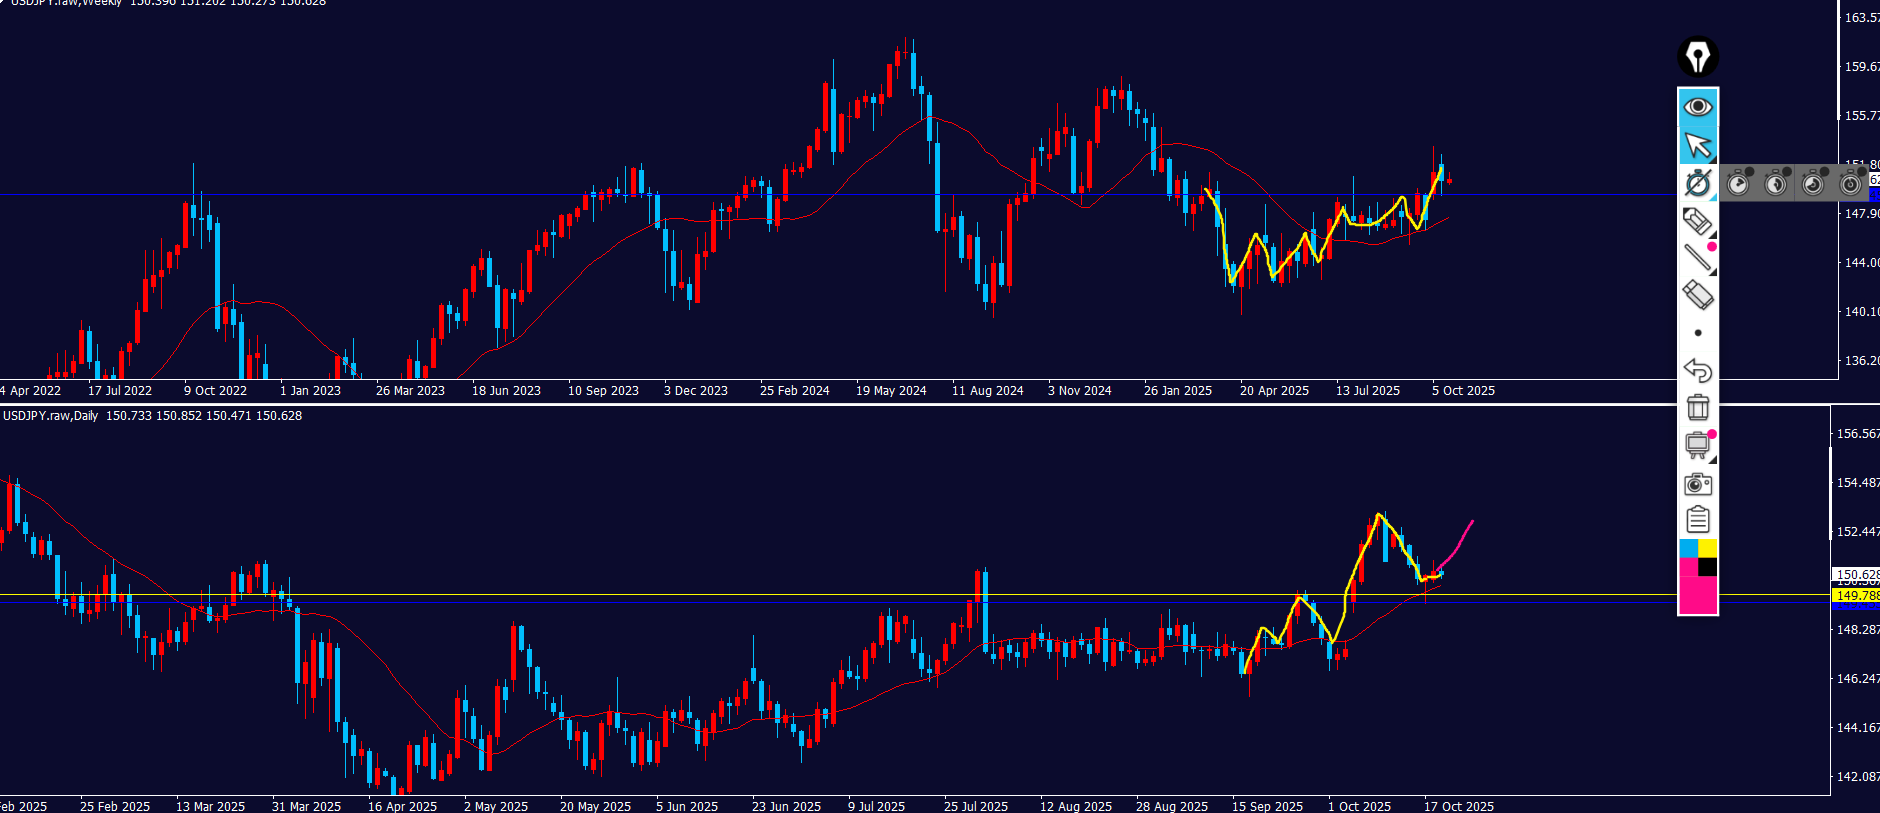Choose the second stopwatch timer option

(1776, 183)
